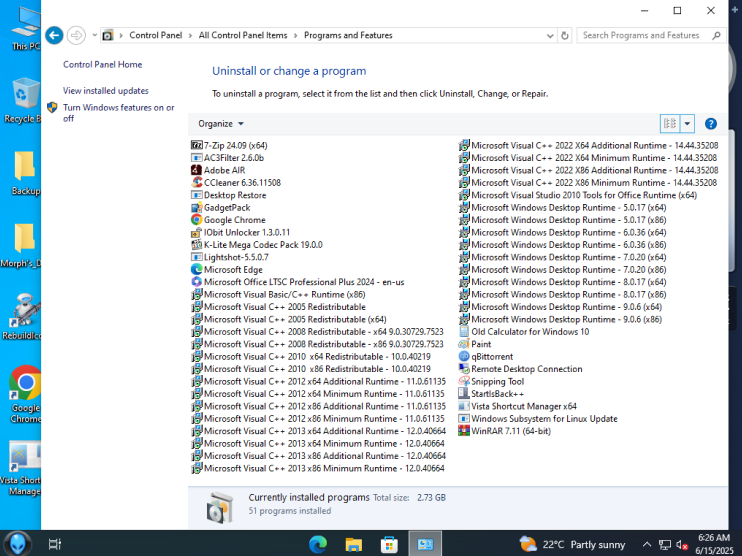Click the Start button alien icon
Viewport: 742px width, 556px height.
pos(18,544)
